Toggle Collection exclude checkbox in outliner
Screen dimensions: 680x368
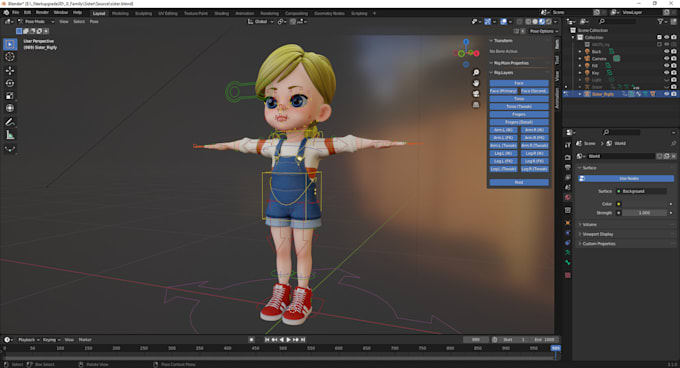coord(659,37)
